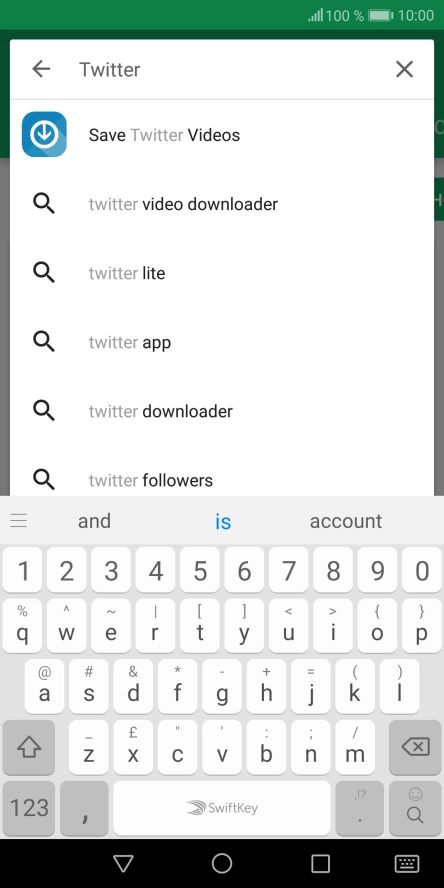
Task: Open recent apps square button
Action: (x=321, y=863)
